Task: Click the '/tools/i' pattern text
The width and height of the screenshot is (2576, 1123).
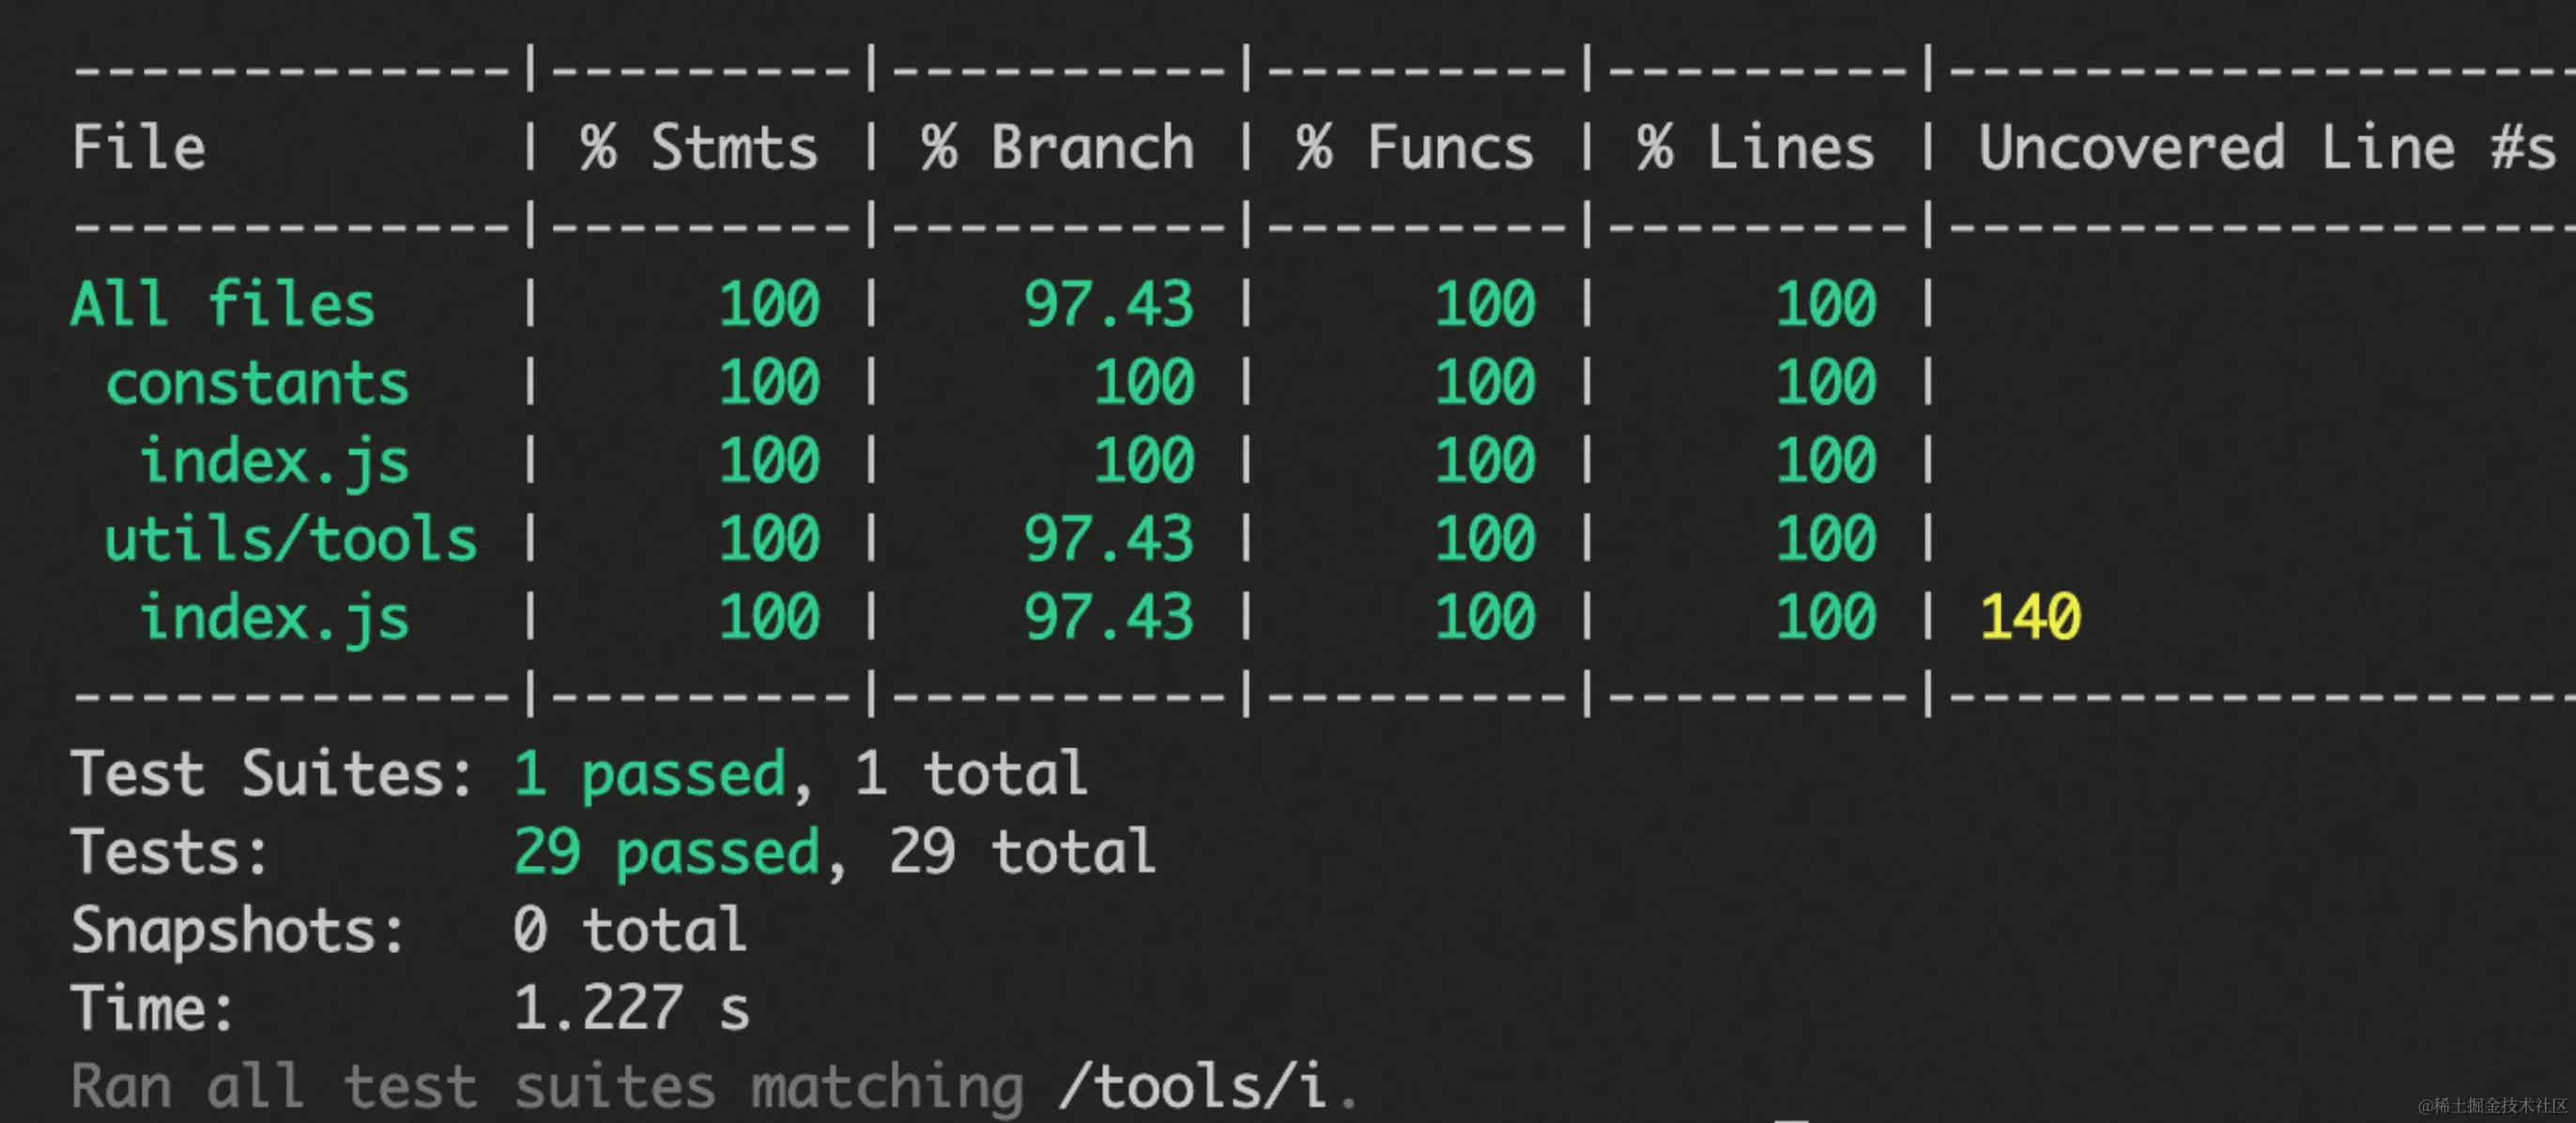Action: pos(1192,1087)
